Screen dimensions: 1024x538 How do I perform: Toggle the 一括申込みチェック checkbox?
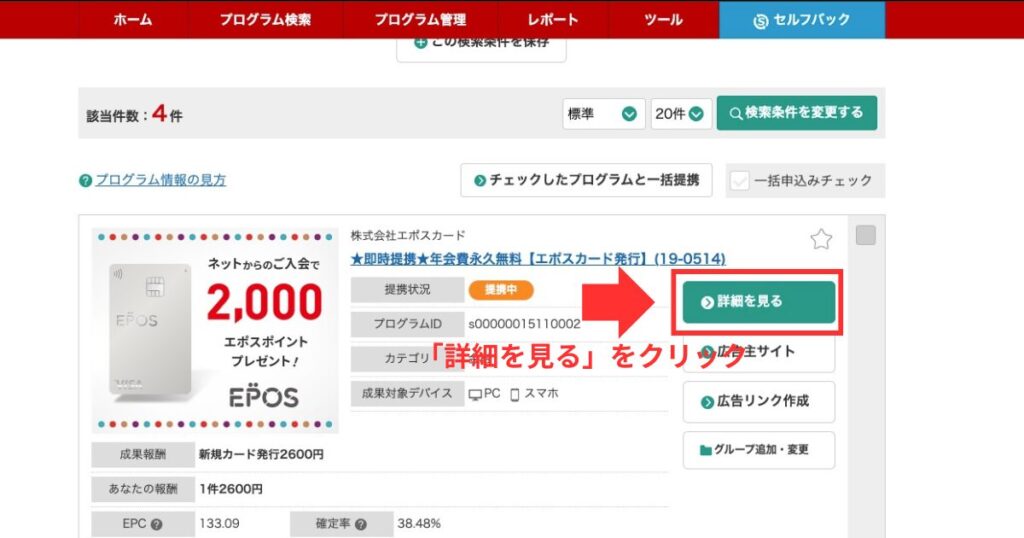coord(739,181)
